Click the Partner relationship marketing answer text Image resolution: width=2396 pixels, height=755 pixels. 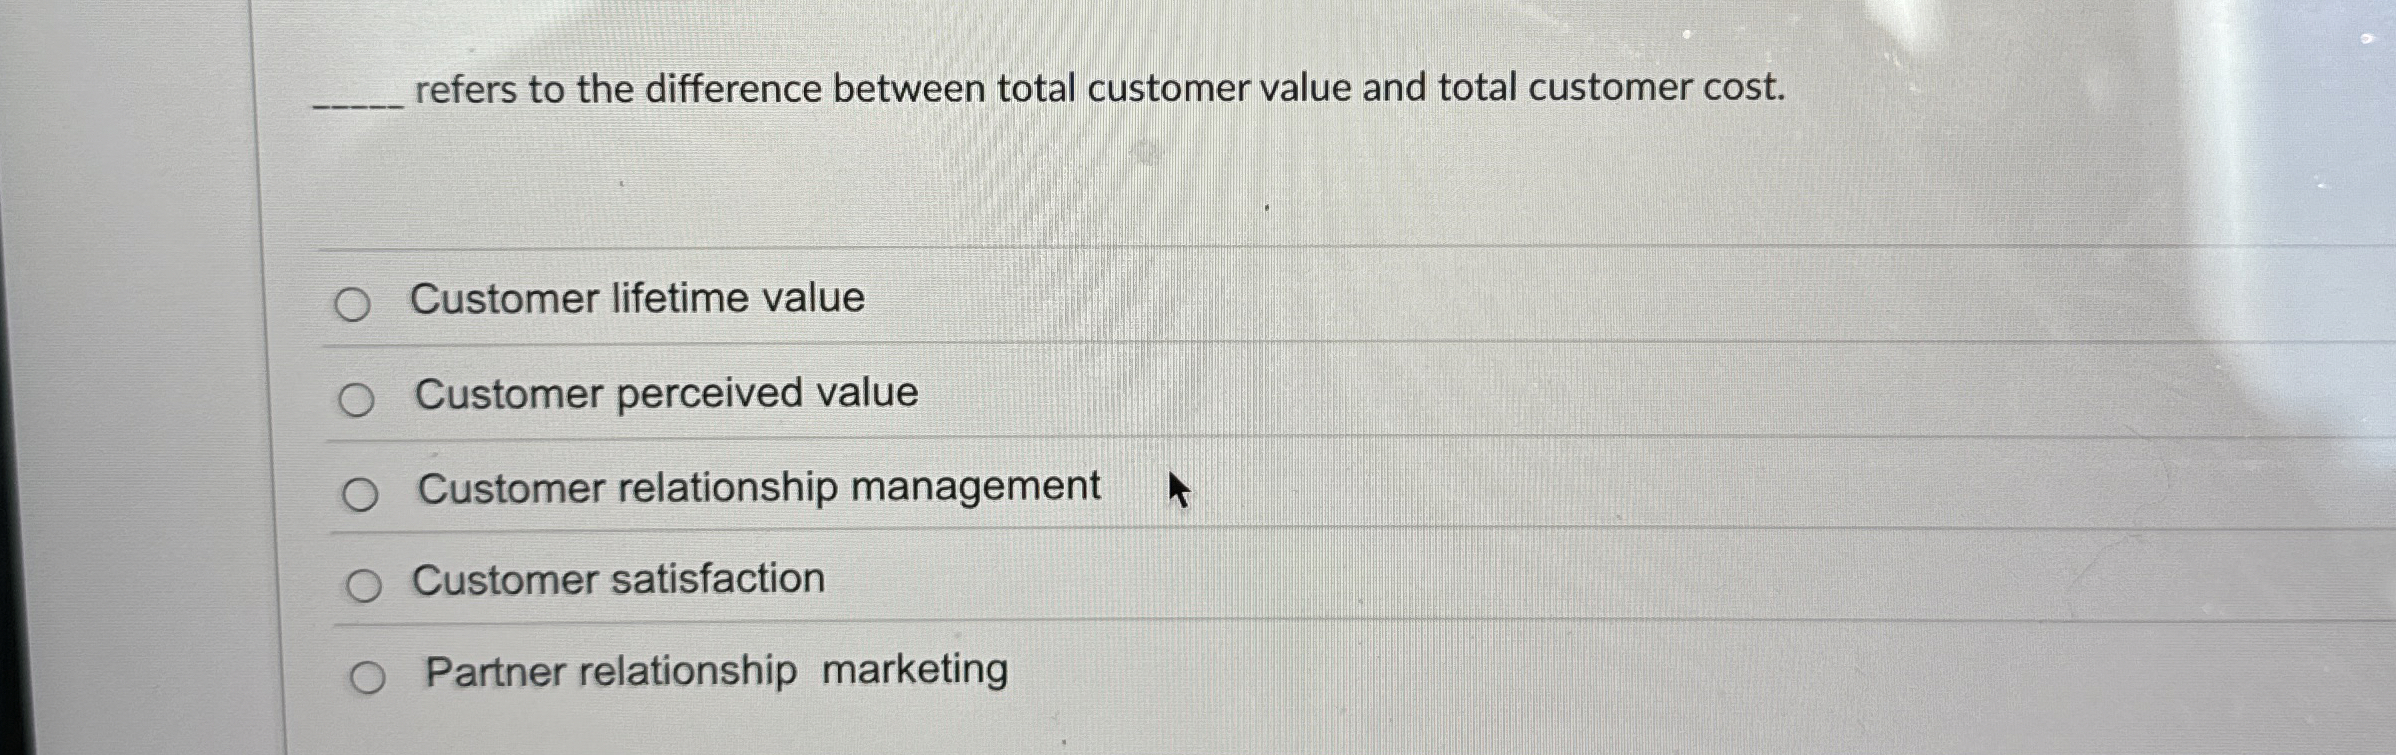[x=714, y=671]
